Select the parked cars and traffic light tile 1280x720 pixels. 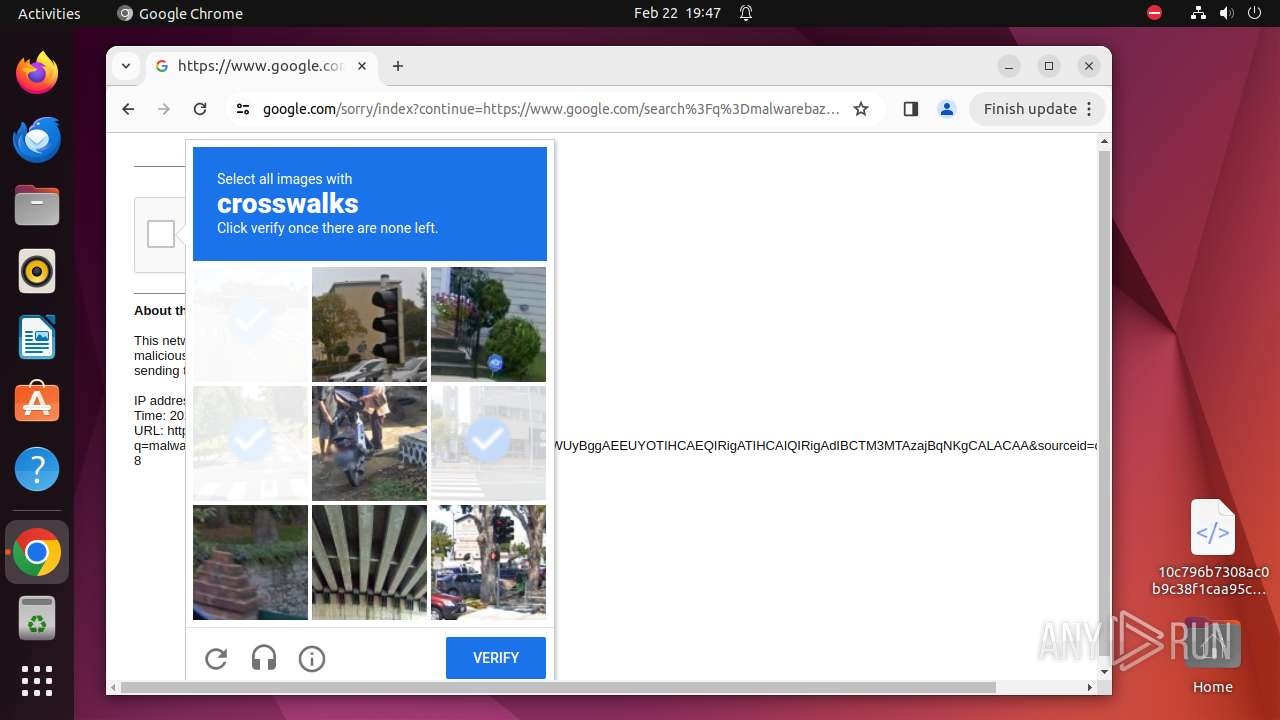pyautogui.click(x=488, y=562)
